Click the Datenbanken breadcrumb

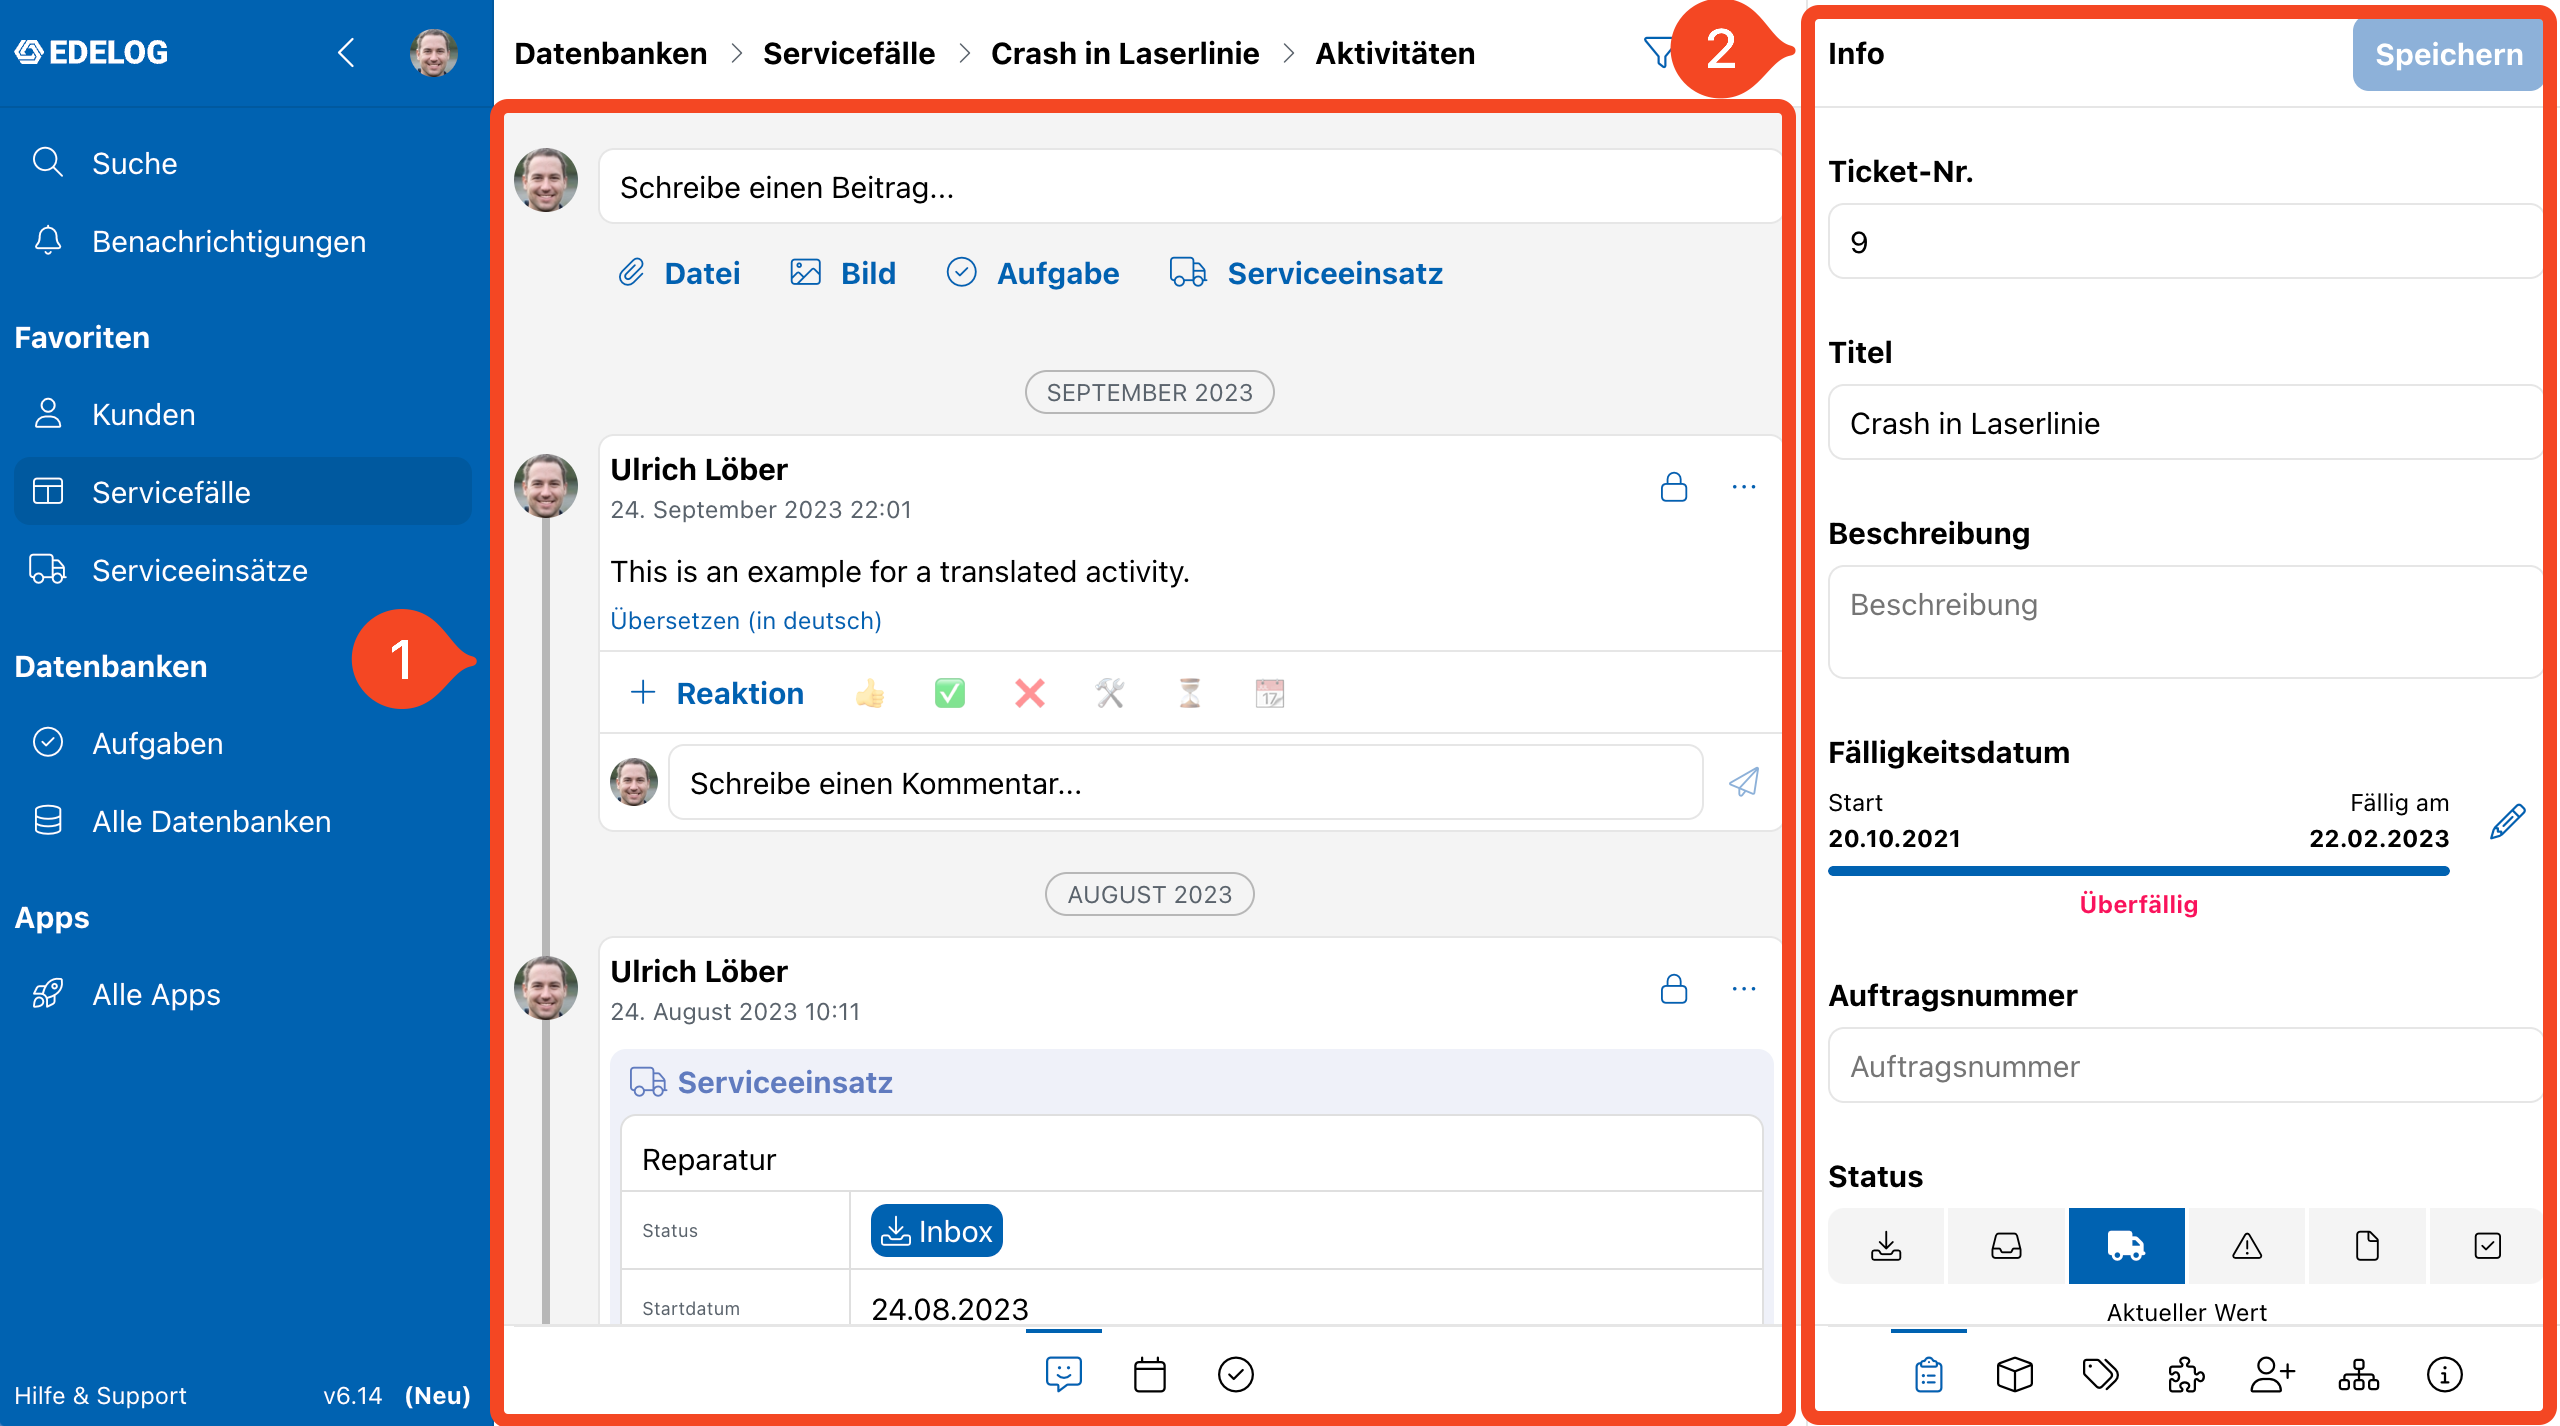pyautogui.click(x=611, y=53)
